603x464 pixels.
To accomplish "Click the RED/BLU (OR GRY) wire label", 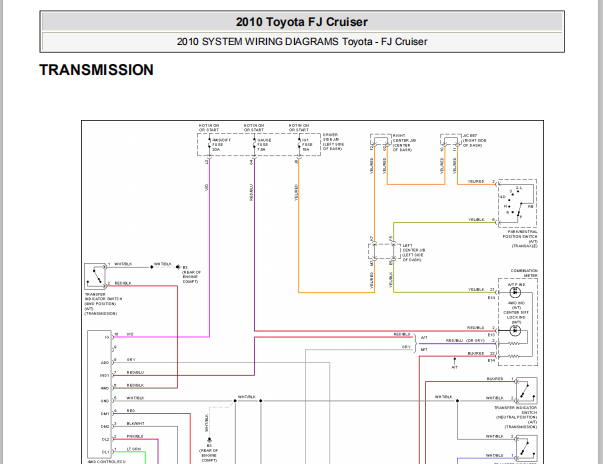I will pos(465,341).
